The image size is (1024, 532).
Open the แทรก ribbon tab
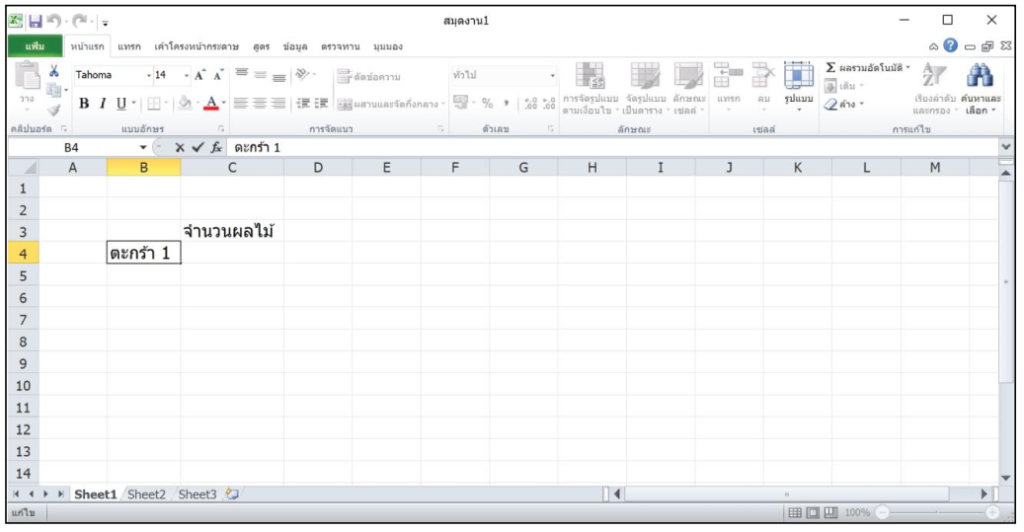click(x=128, y=47)
